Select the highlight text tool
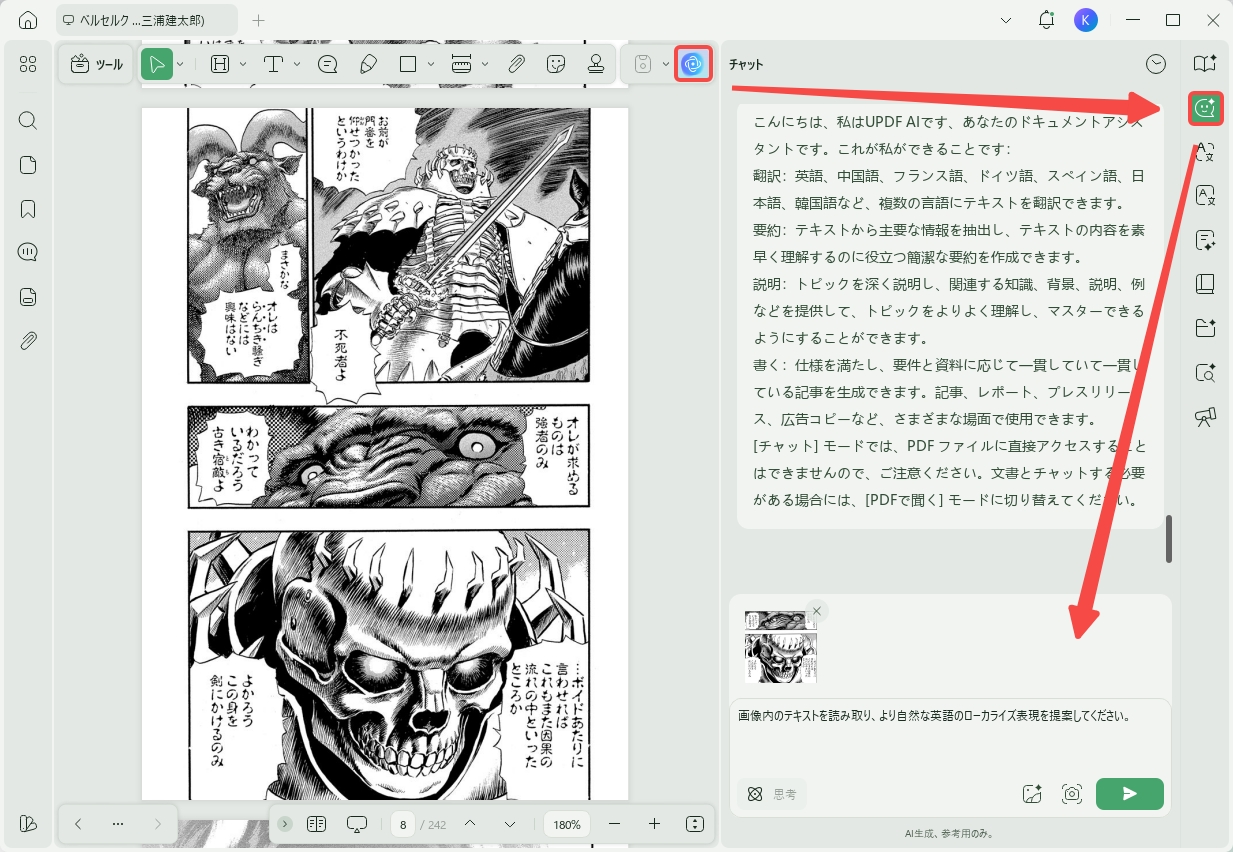The width and height of the screenshot is (1233, 852). pyautogui.click(x=220, y=64)
